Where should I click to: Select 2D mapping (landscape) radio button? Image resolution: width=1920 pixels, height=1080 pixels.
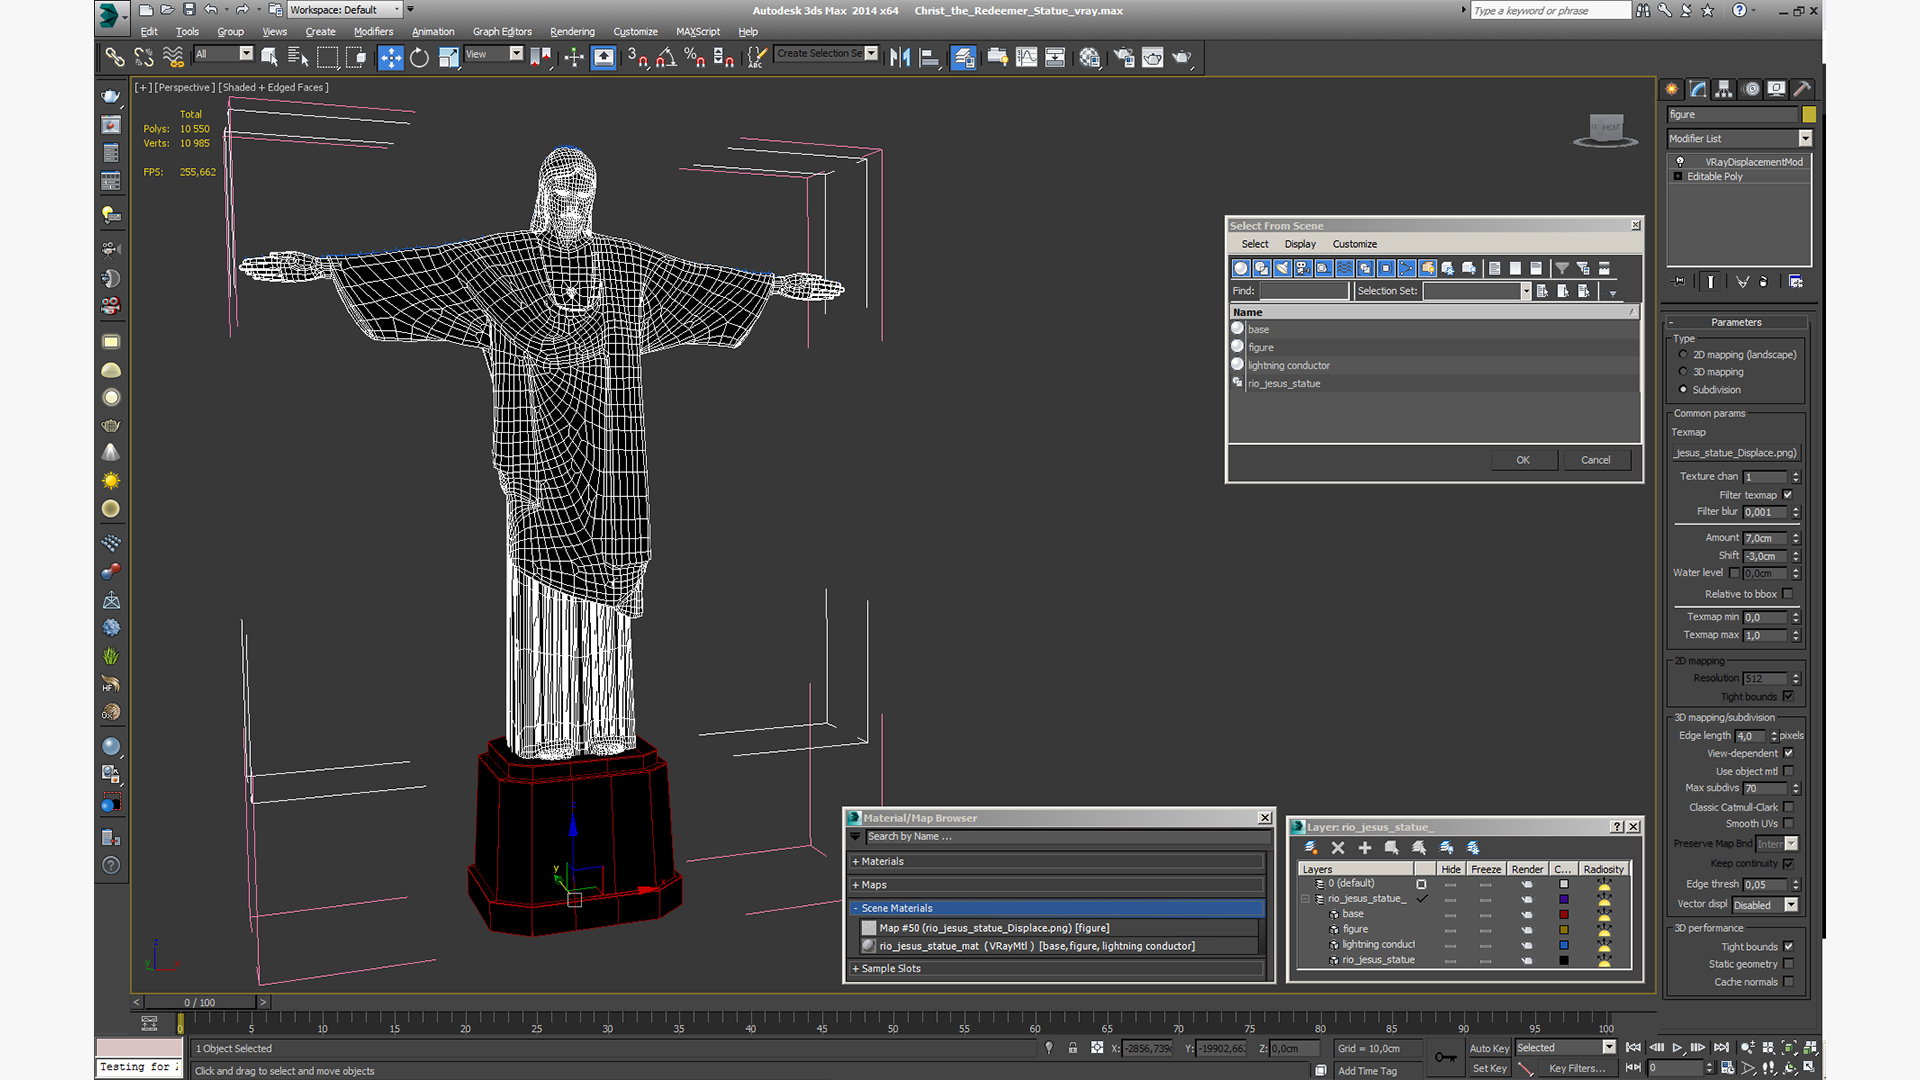point(1683,355)
